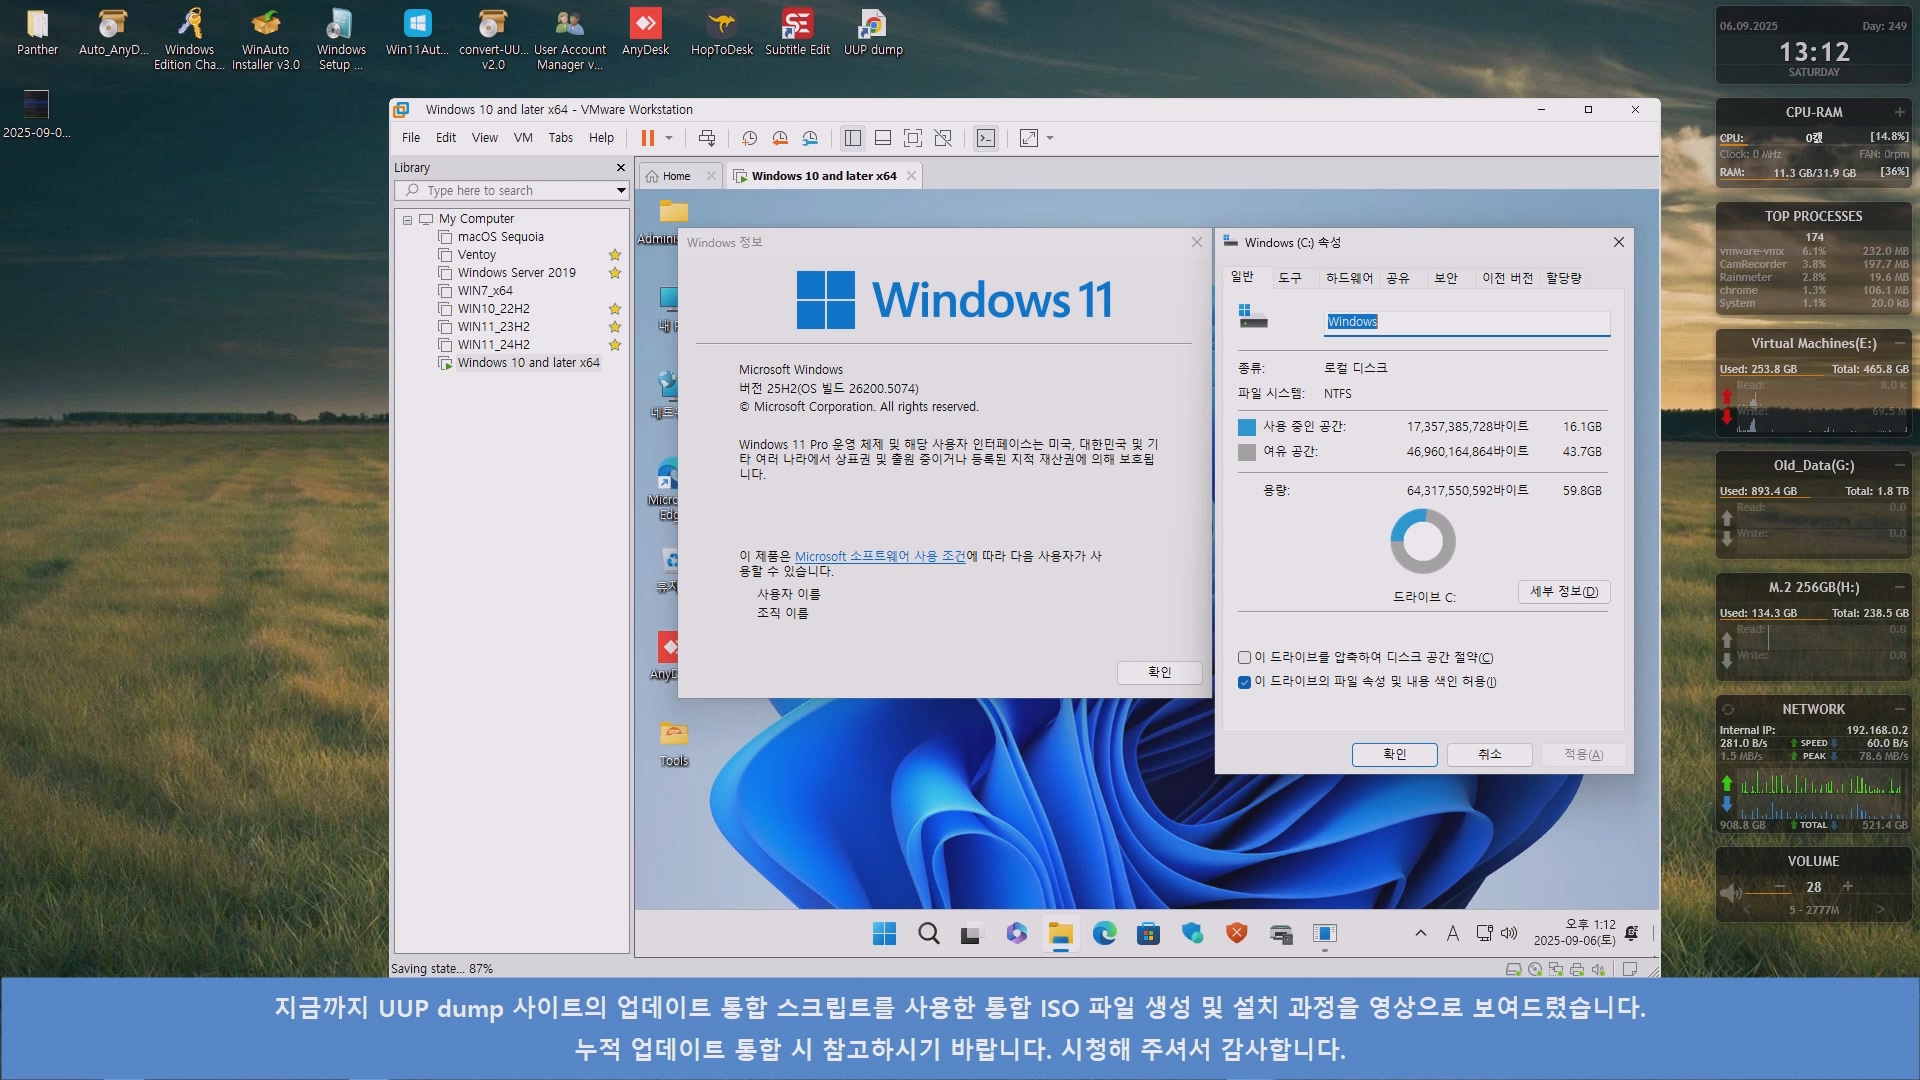
Task: Open the View menu in VMware
Action: [485, 138]
